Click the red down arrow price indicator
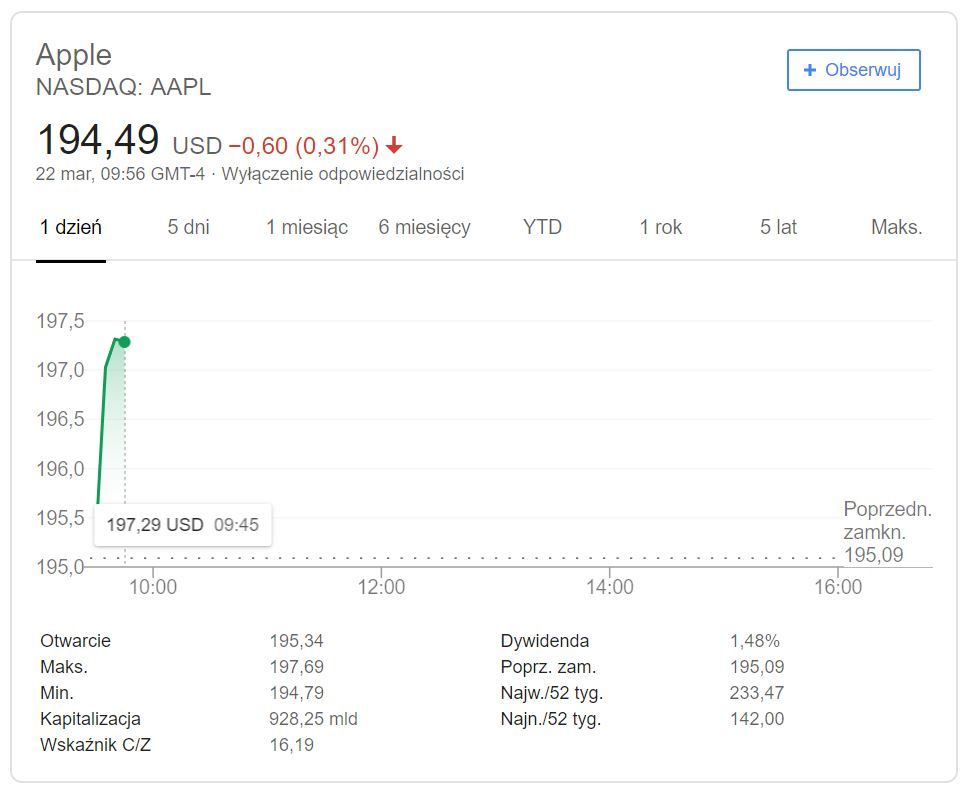The width and height of the screenshot is (966, 792). [x=394, y=146]
